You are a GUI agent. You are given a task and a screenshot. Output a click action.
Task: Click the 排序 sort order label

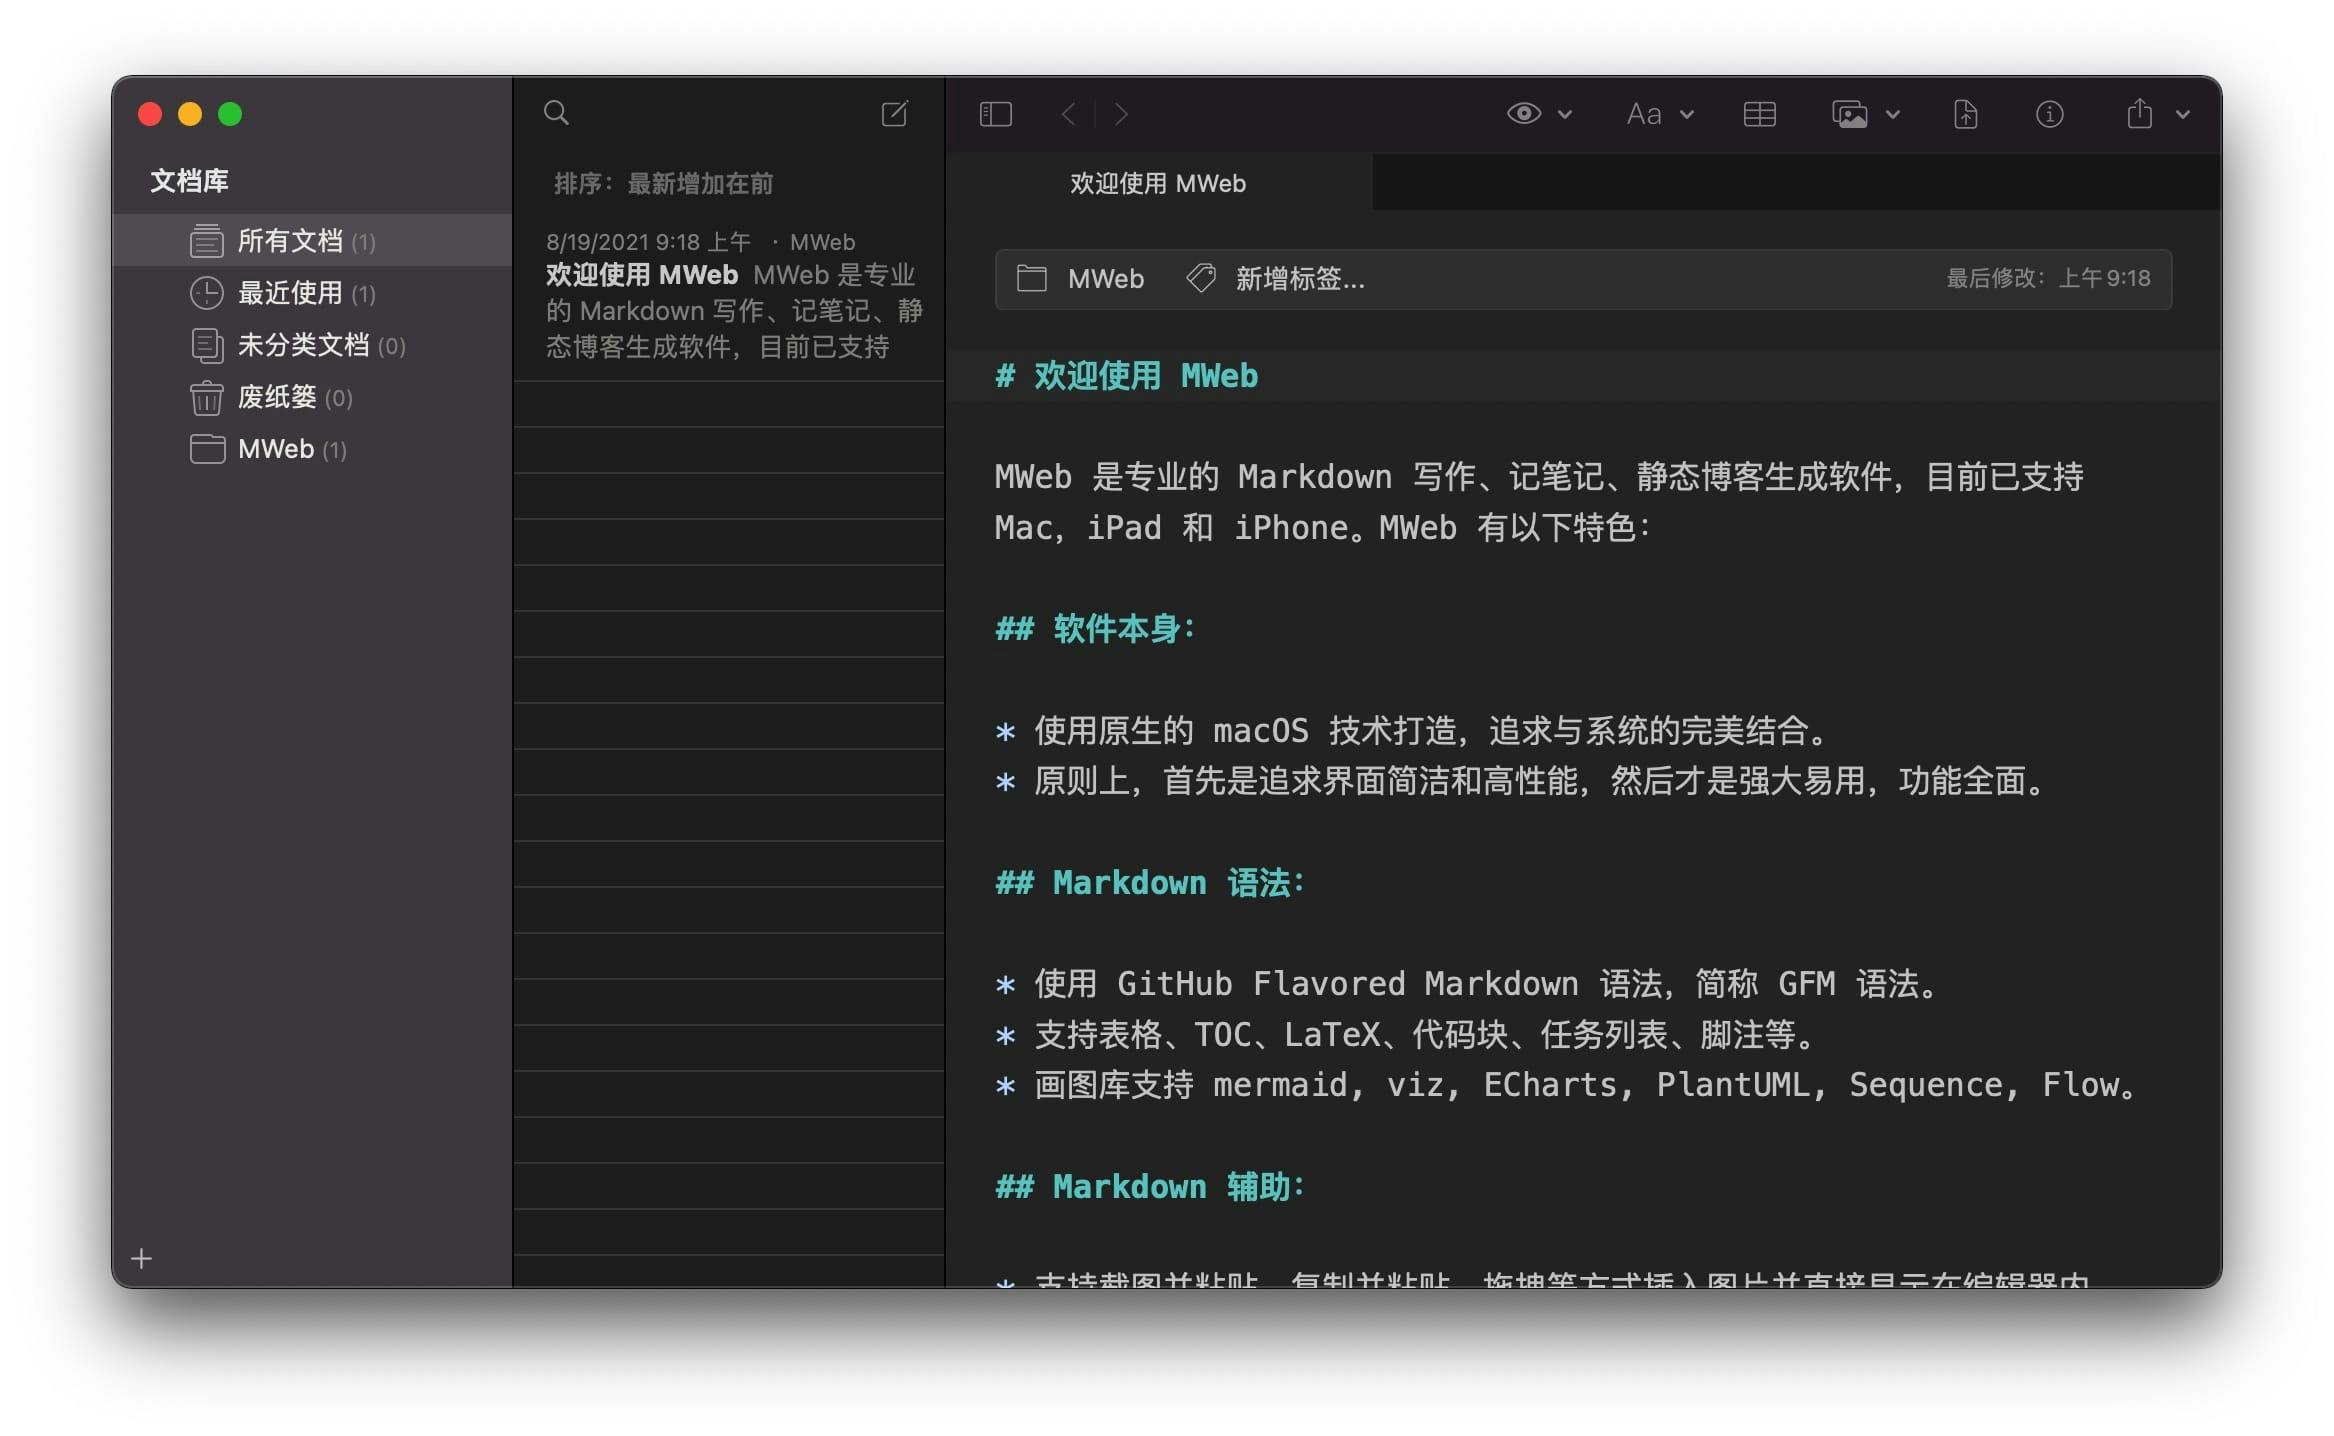point(663,183)
